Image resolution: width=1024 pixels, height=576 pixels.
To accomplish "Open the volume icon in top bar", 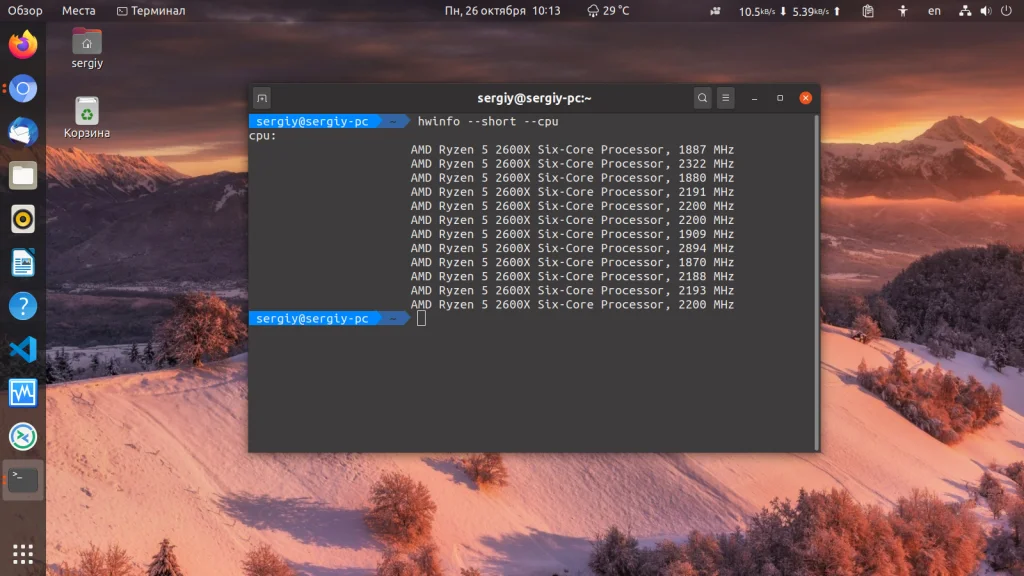I will [x=985, y=10].
